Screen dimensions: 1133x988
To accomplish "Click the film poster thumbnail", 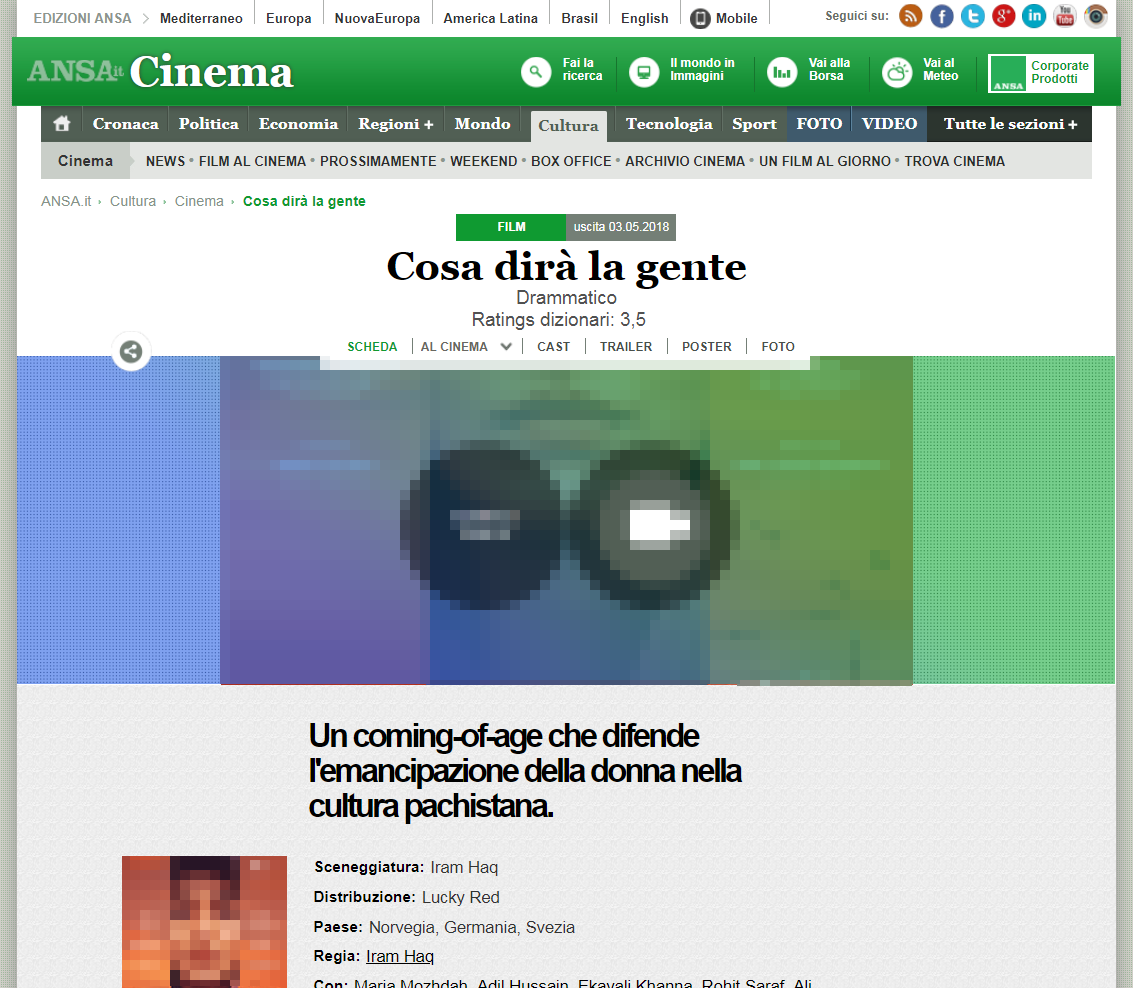I will [204, 922].
